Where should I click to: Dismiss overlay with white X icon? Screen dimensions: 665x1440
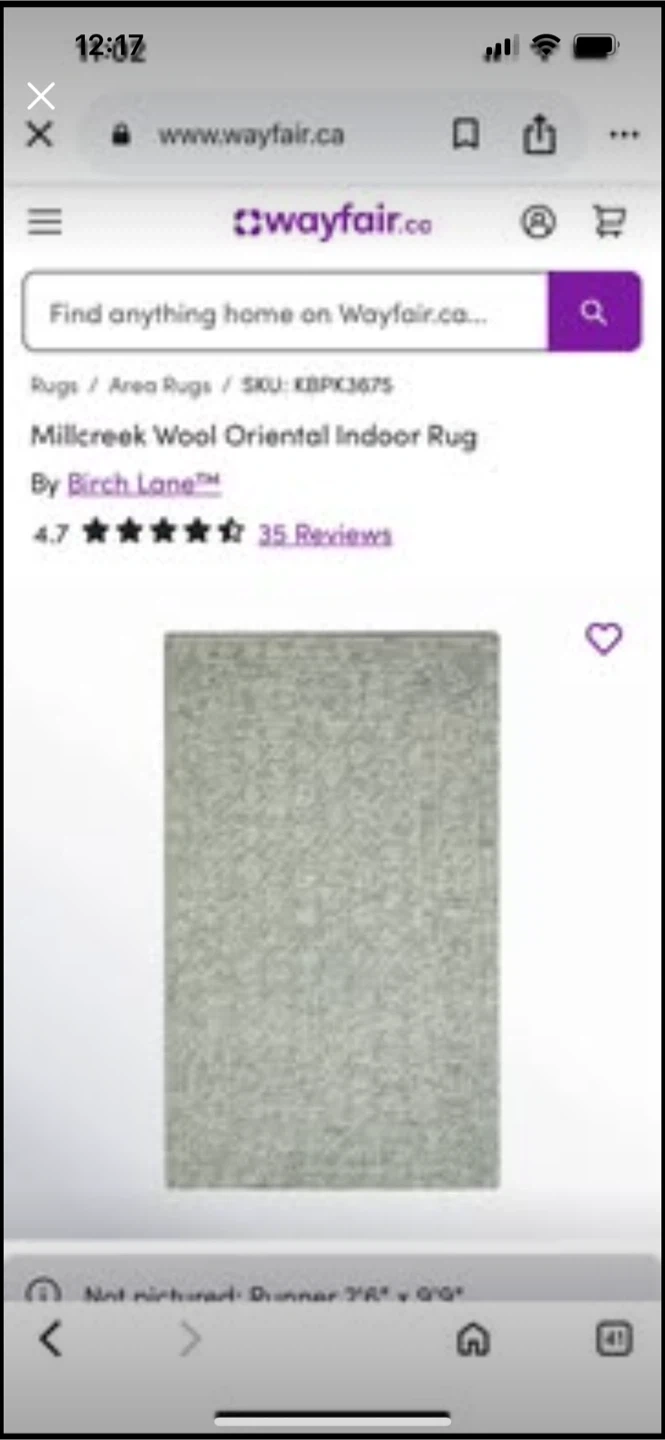[x=41, y=96]
